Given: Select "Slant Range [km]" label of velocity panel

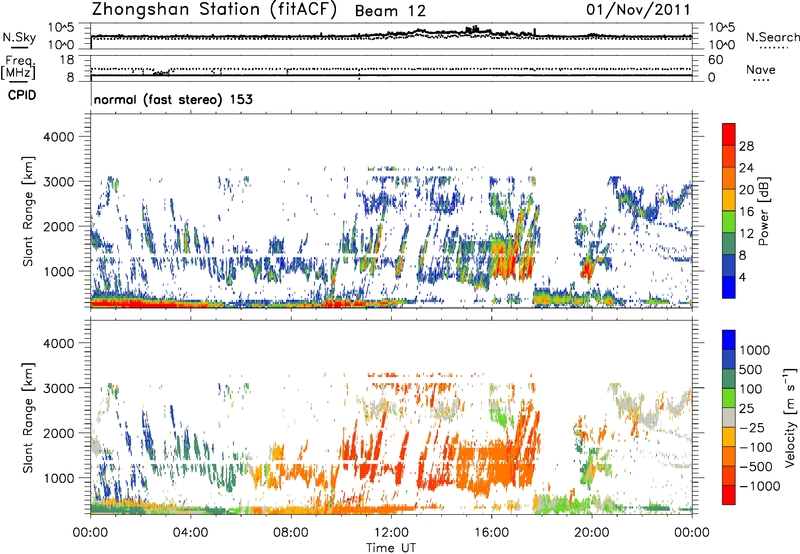Looking at the screenshot, I should (x=28, y=417).
